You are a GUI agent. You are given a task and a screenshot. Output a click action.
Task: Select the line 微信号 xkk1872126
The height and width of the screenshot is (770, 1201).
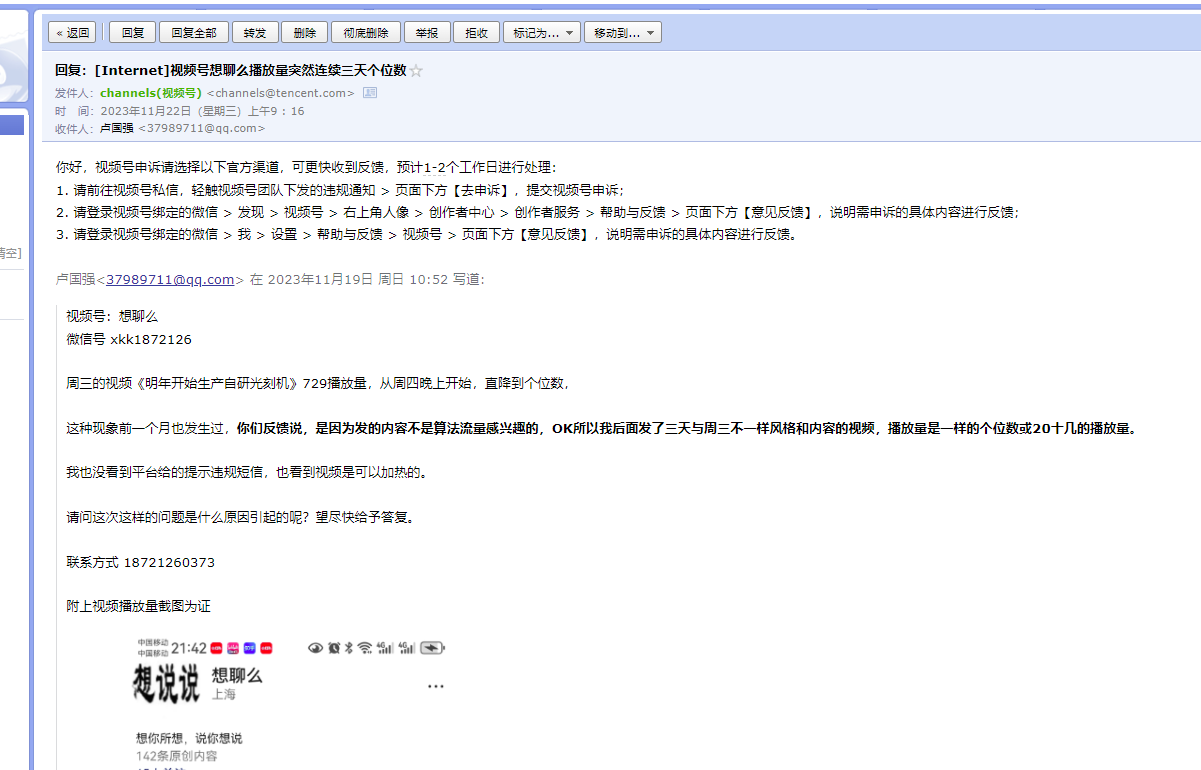pyautogui.click(x=129, y=339)
